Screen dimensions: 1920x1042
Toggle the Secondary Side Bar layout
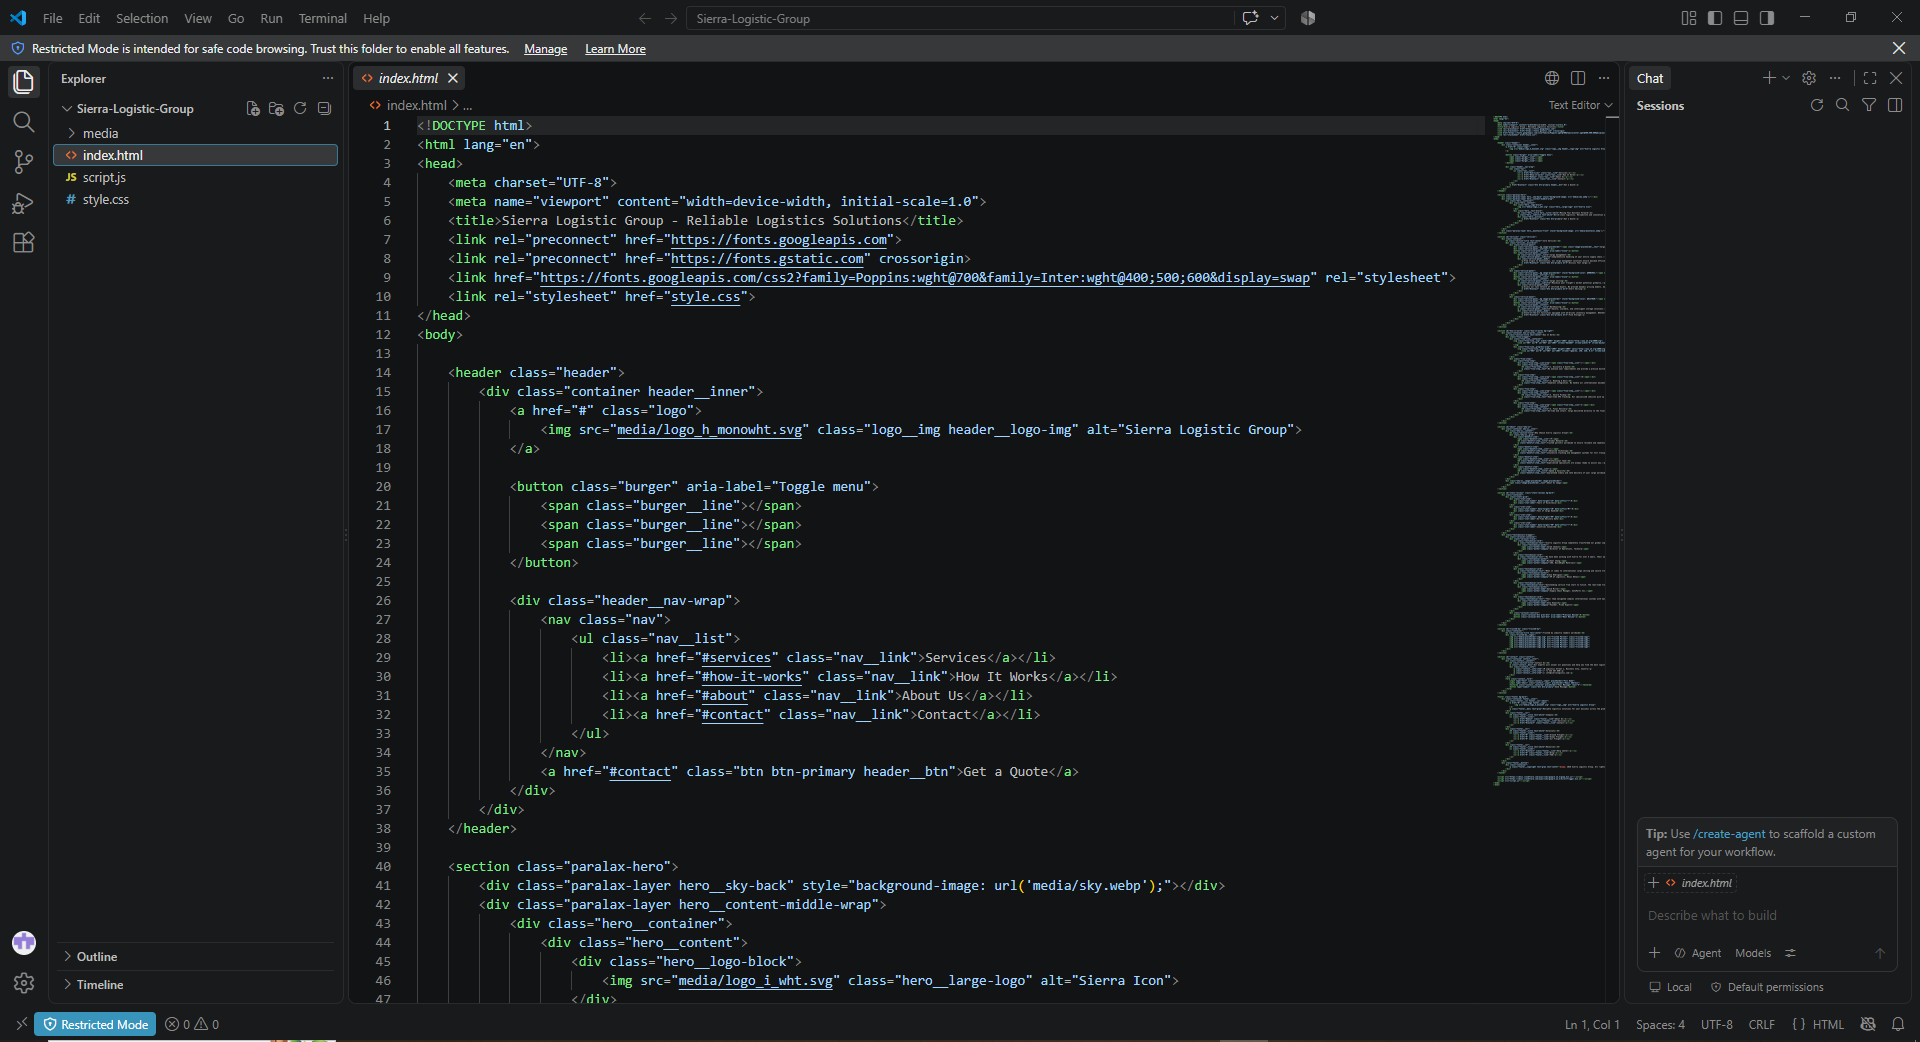pyautogui.click(x=1767, y=18)
